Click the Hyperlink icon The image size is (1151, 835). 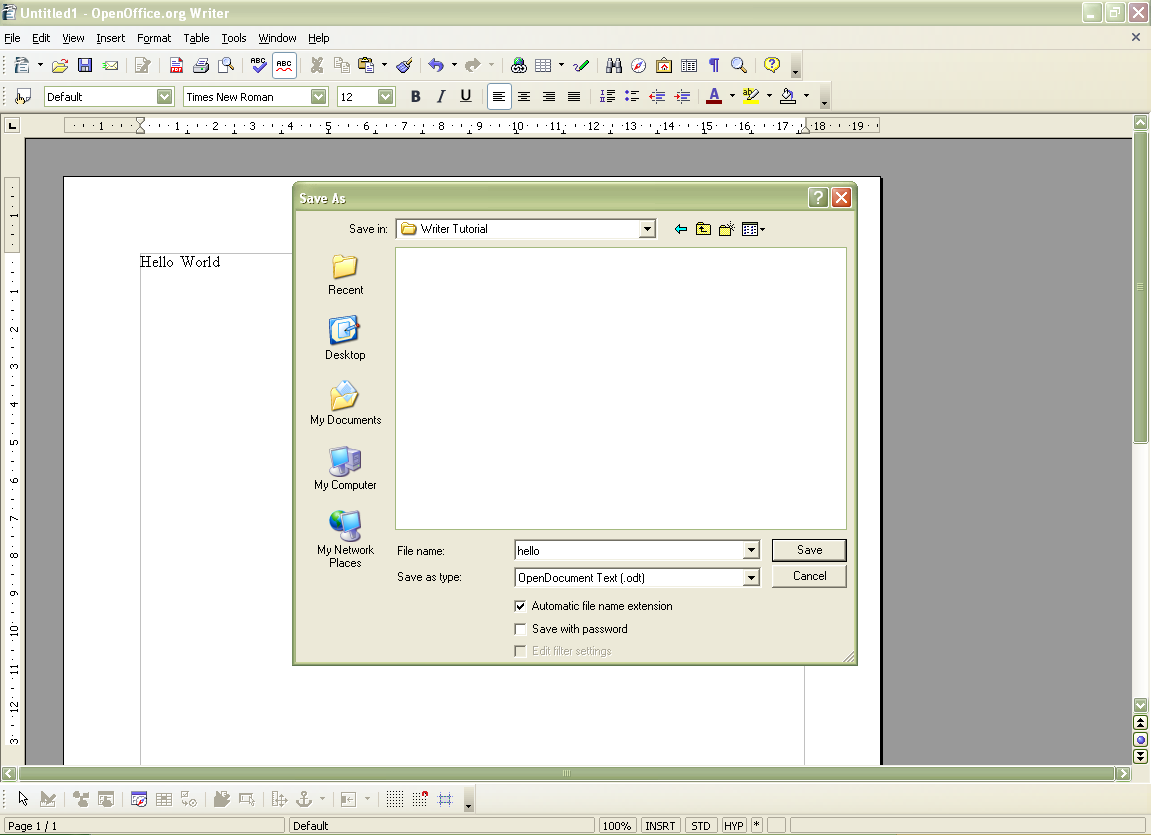(x=519, y=65)
